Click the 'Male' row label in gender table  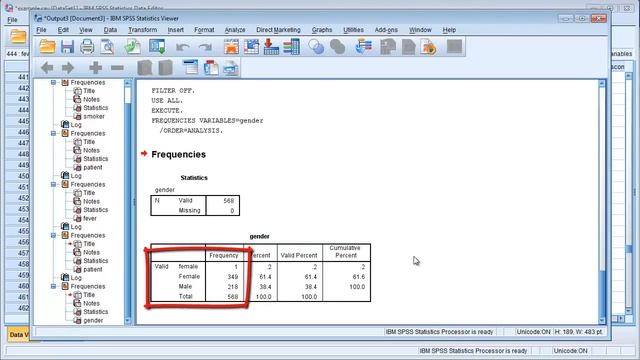(185, 286)
